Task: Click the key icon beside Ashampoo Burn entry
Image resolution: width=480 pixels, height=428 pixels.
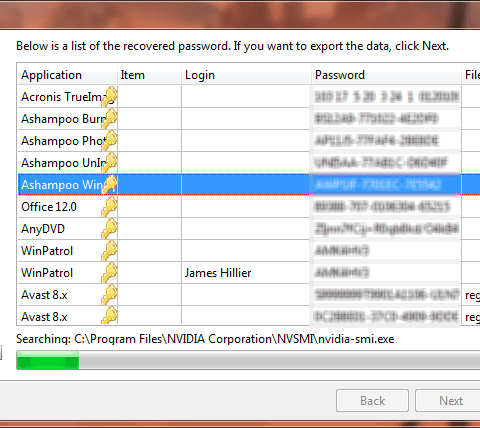Action: [109, 118]
